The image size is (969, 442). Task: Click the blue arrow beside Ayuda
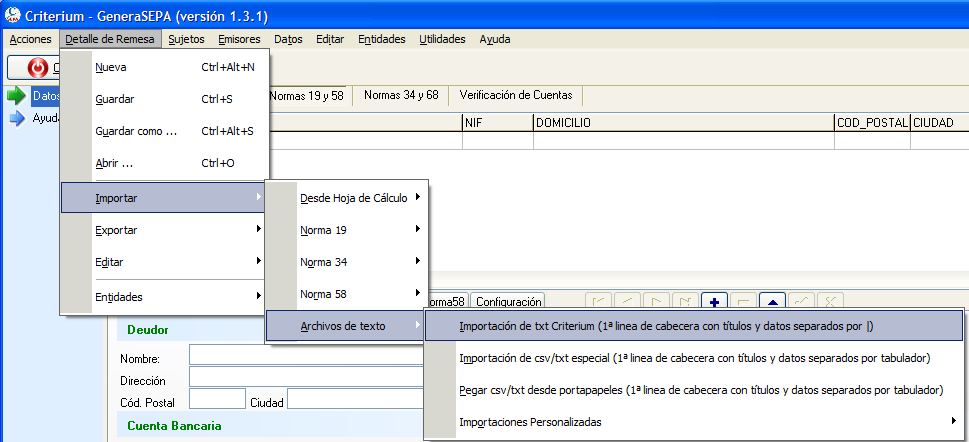click(x=17, y=118)
